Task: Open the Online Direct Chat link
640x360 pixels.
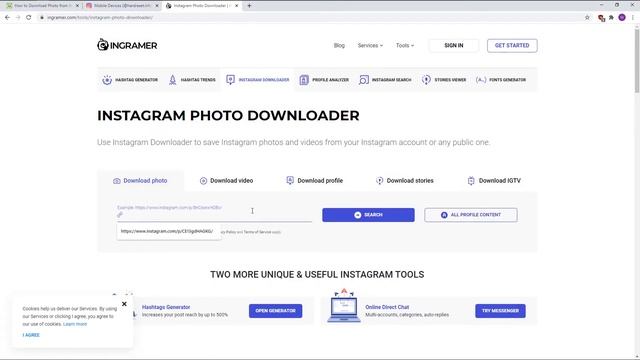Action: [x=387, y=307]
